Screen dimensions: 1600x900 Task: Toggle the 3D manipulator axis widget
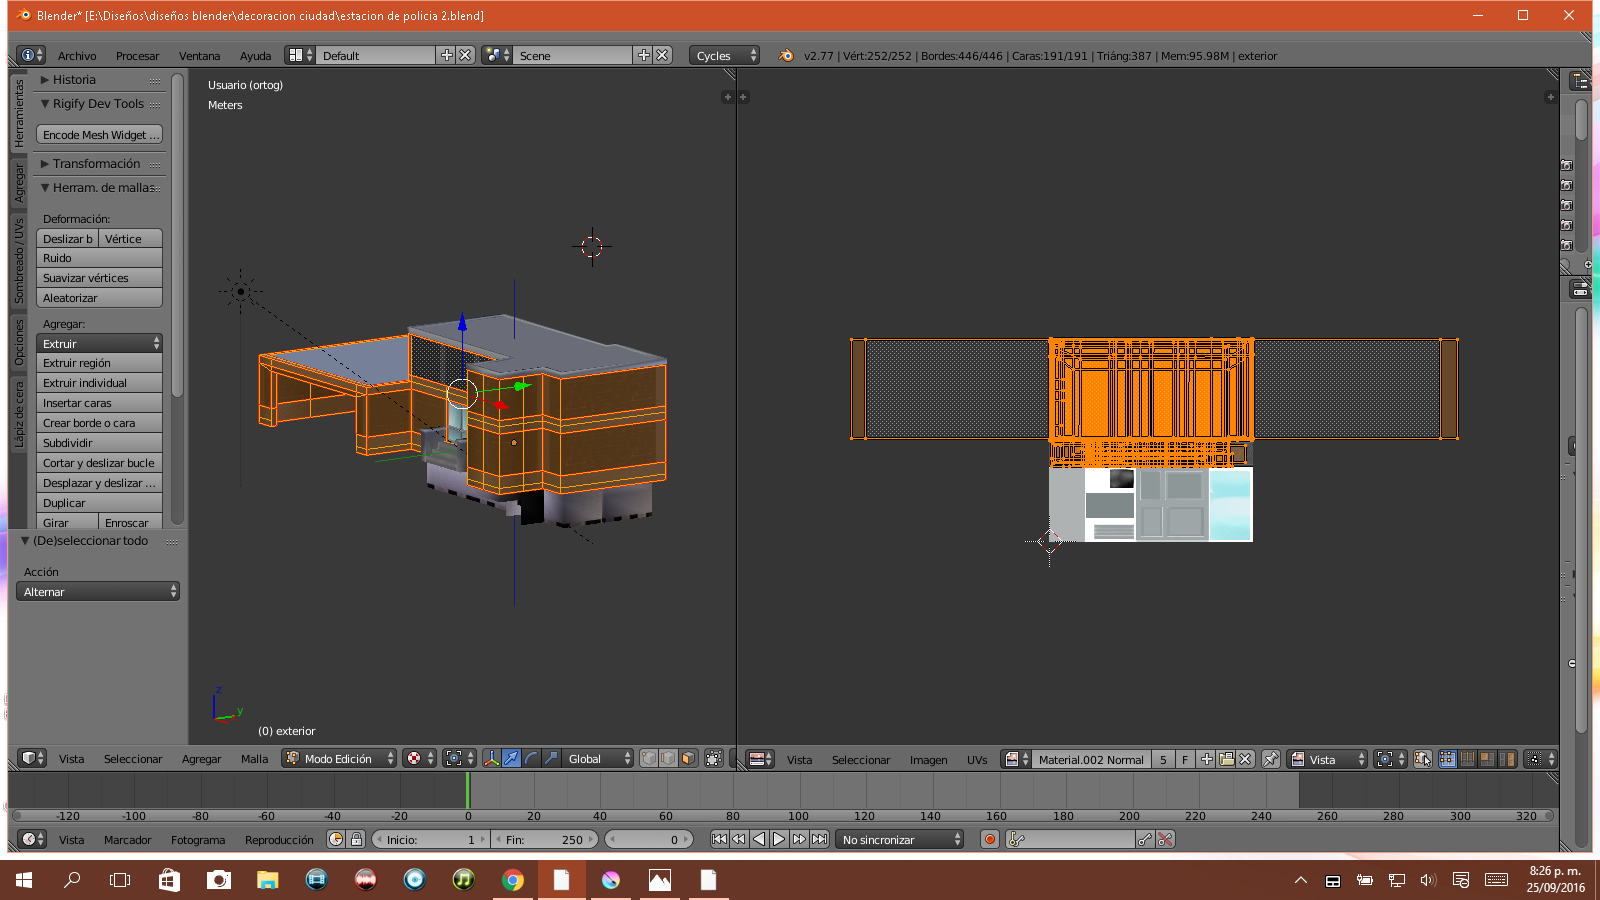pyautogui.click(x=491, y=759)
